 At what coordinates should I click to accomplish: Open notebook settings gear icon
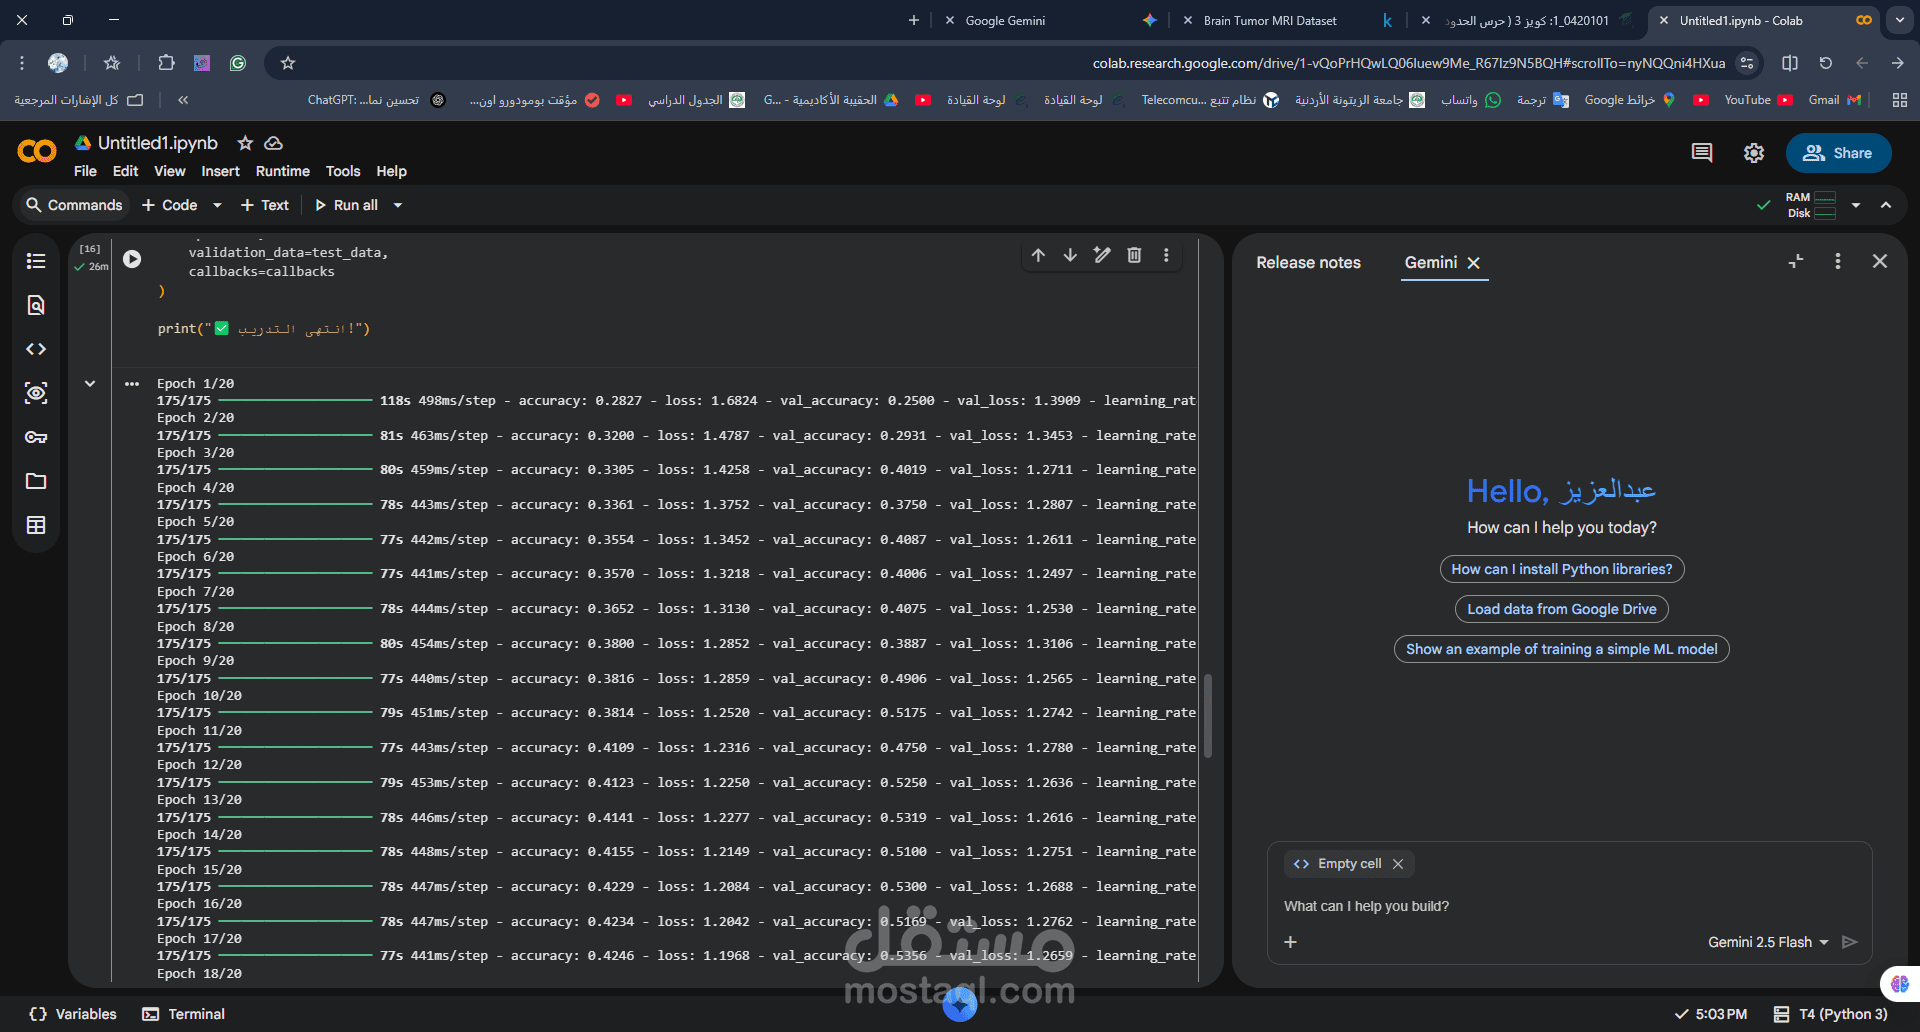point(1754,153)
